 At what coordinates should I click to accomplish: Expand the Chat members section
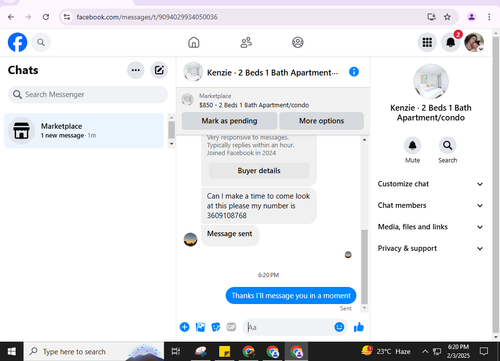pyautogui.click(x=430, y=205)
